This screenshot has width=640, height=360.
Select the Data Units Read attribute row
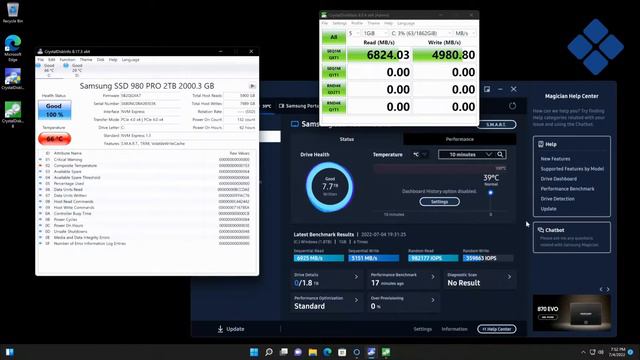[147, 189]
